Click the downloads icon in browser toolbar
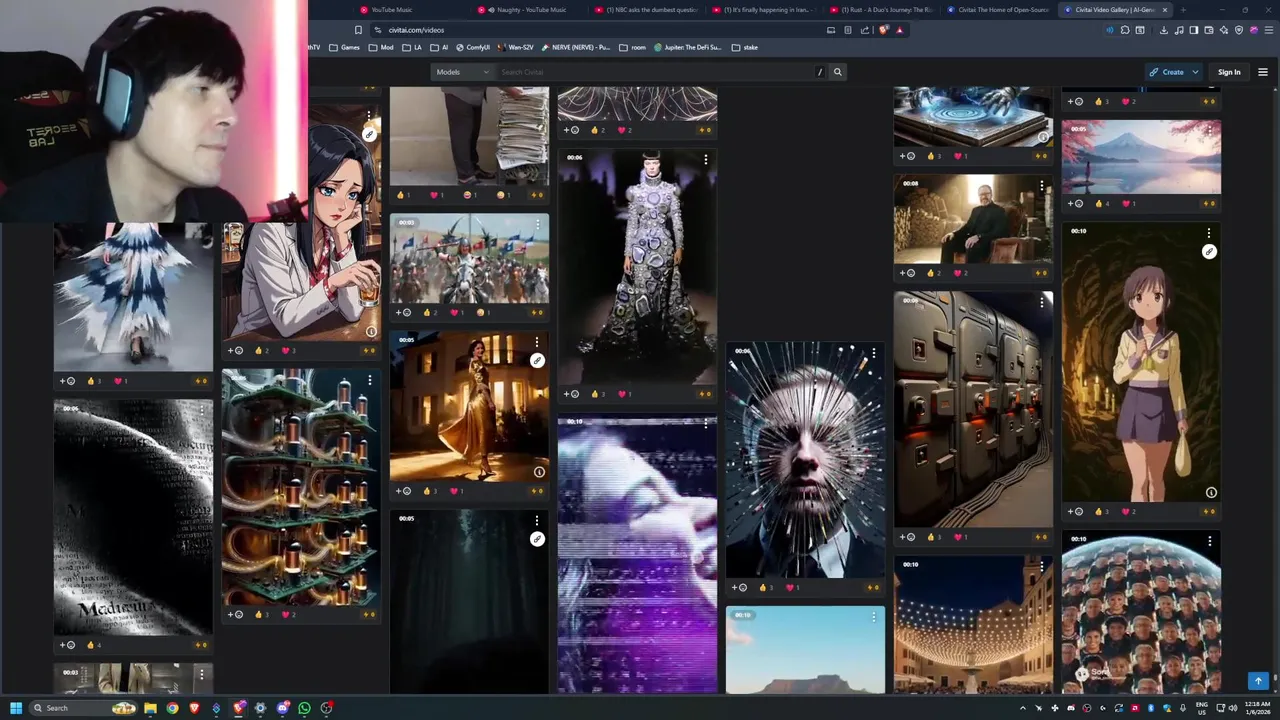 coord(1164,30)
